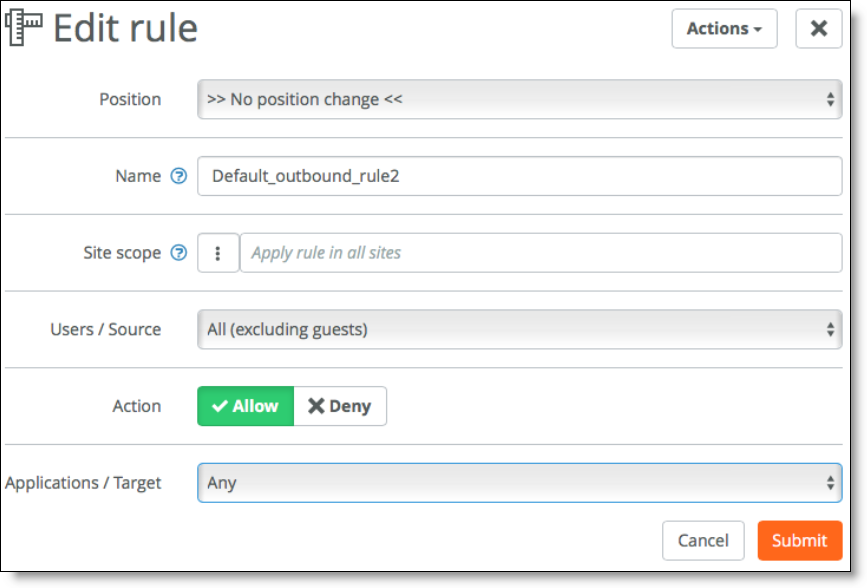Screen dimensions: 867x588
Task: Click the three-dot Site scope picker button
Action: coord(218,253)
